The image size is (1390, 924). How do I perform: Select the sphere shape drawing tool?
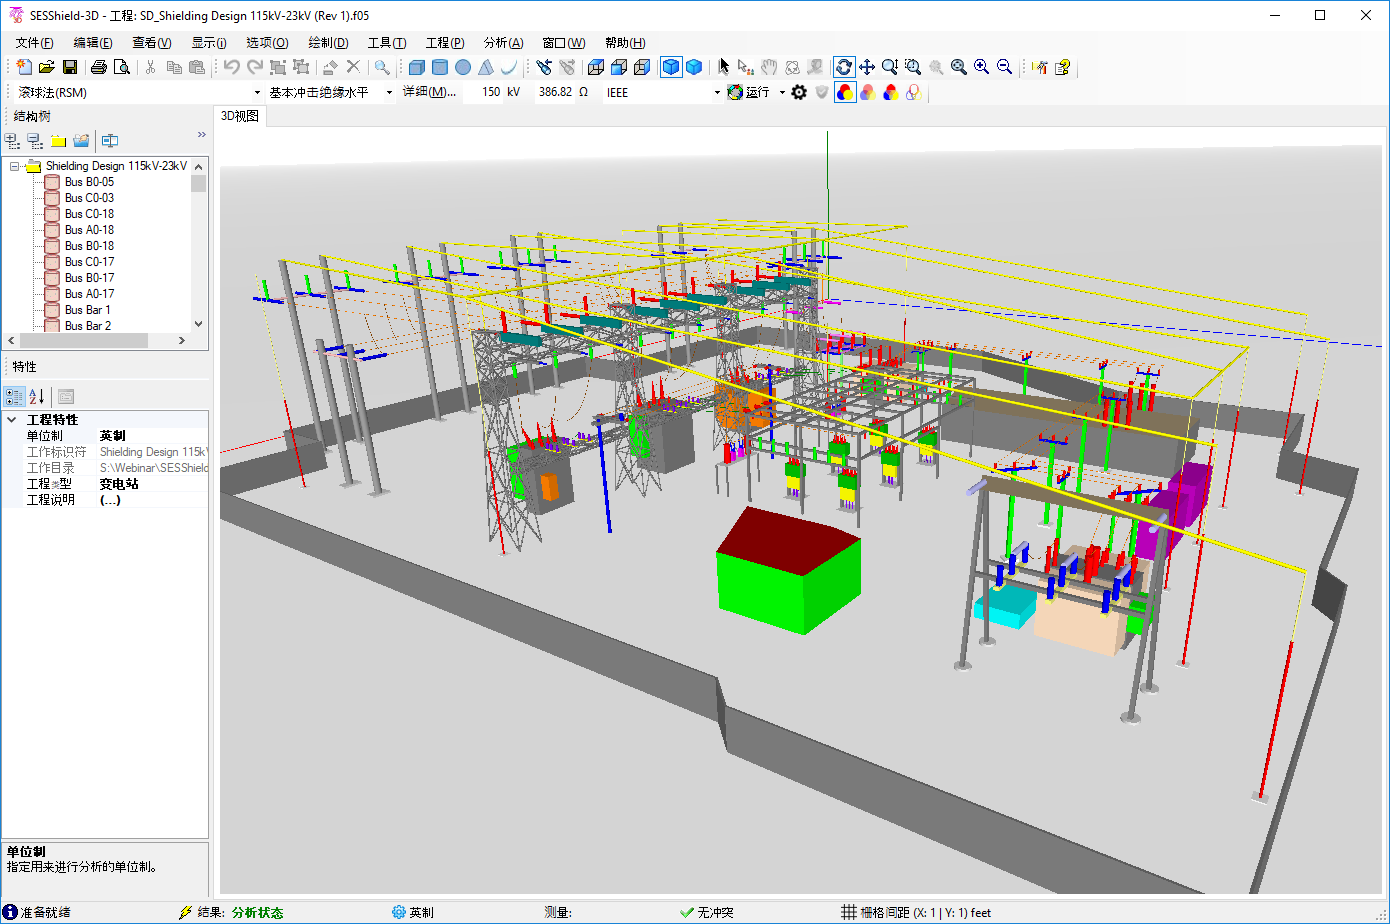[463, 67]
